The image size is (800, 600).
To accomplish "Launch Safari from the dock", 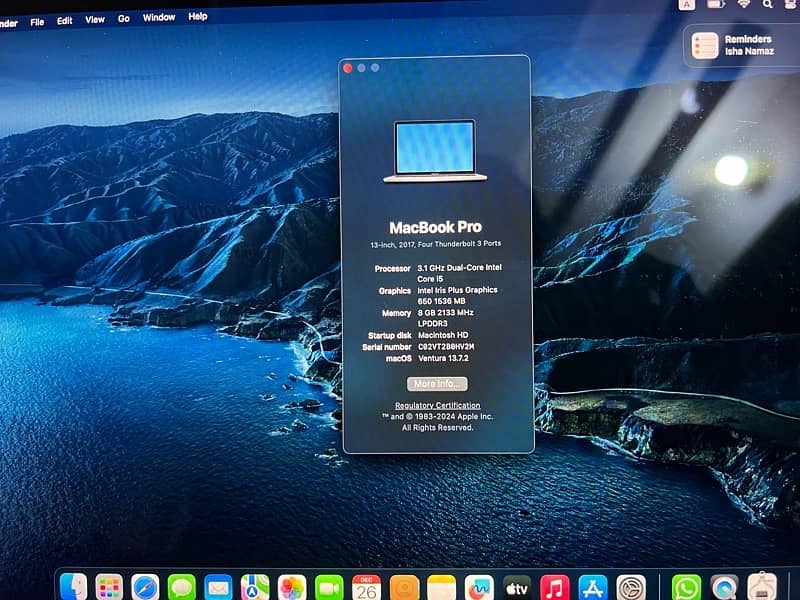I will 145,587.
